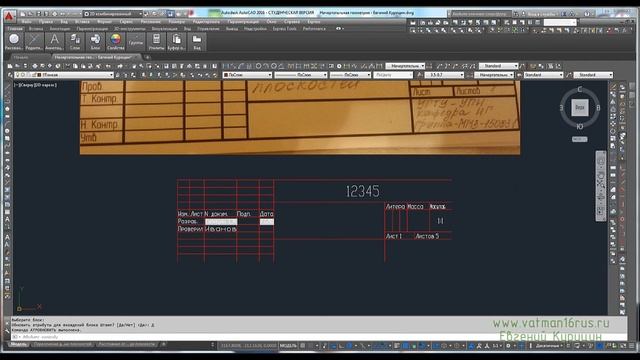Switch to the Главная ribbon tab
640x360 pixels.
pos(15,29)
